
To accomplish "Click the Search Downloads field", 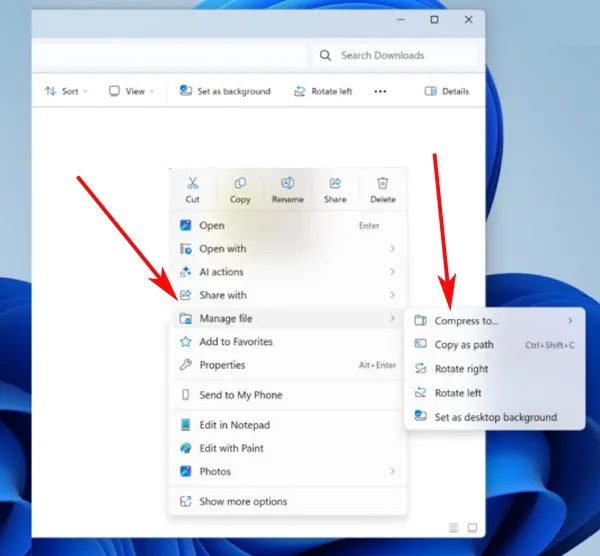I will point(395,55).
